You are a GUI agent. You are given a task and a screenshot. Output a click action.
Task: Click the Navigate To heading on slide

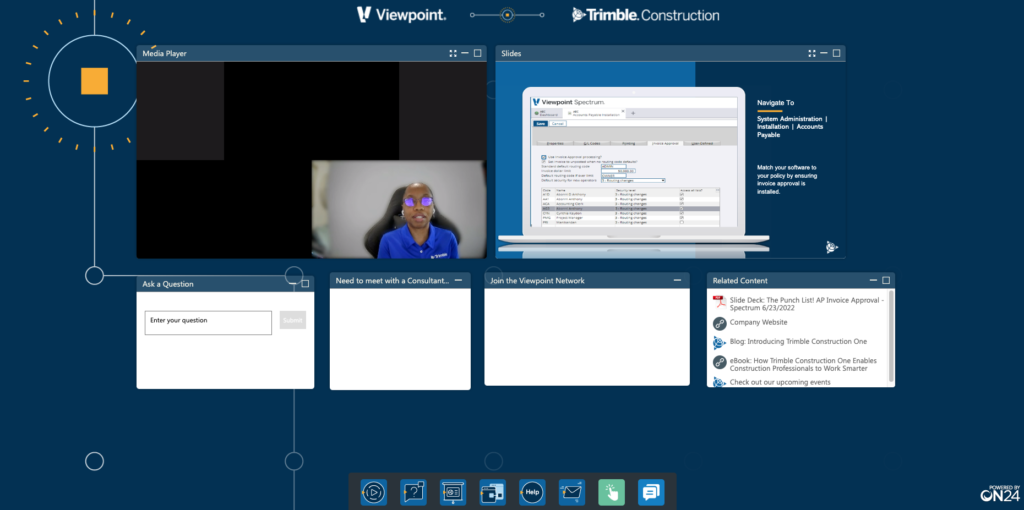pyautogui.click(x=775, y=103)
